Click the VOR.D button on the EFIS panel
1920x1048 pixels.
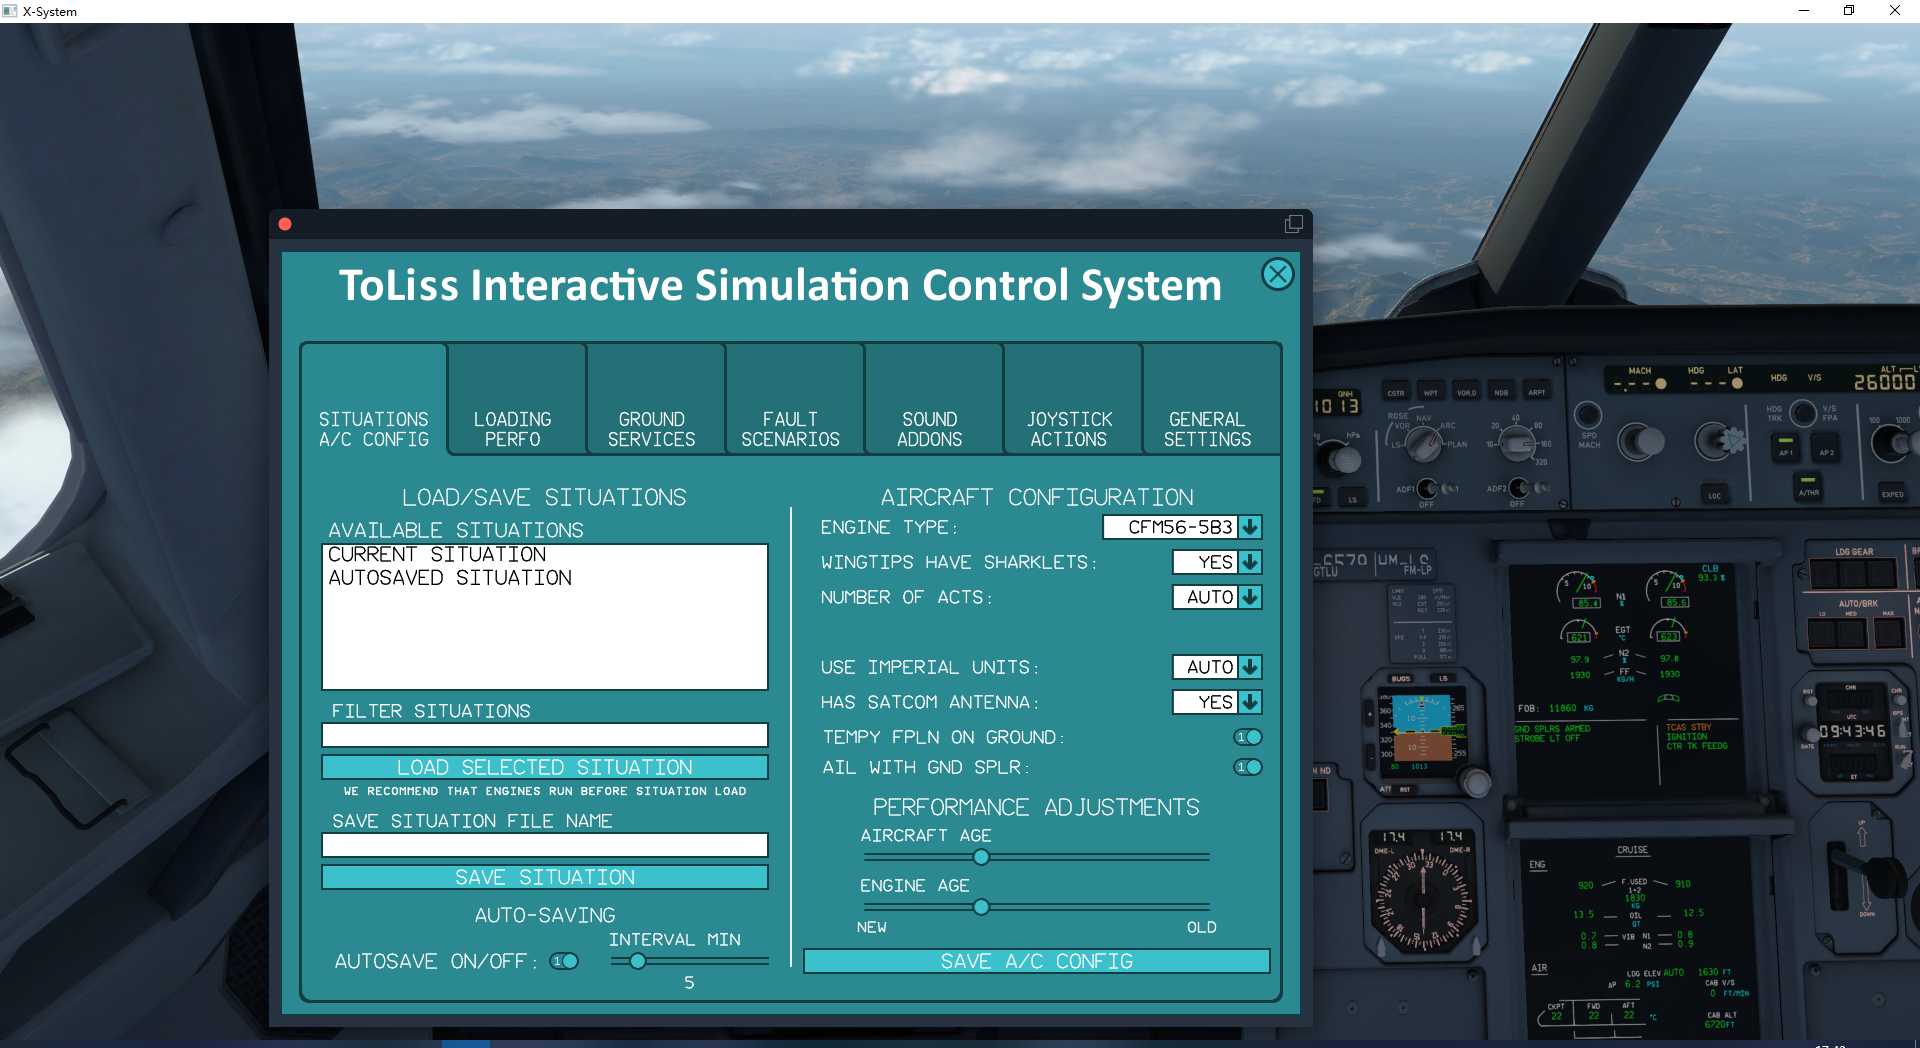point(1466,392)
